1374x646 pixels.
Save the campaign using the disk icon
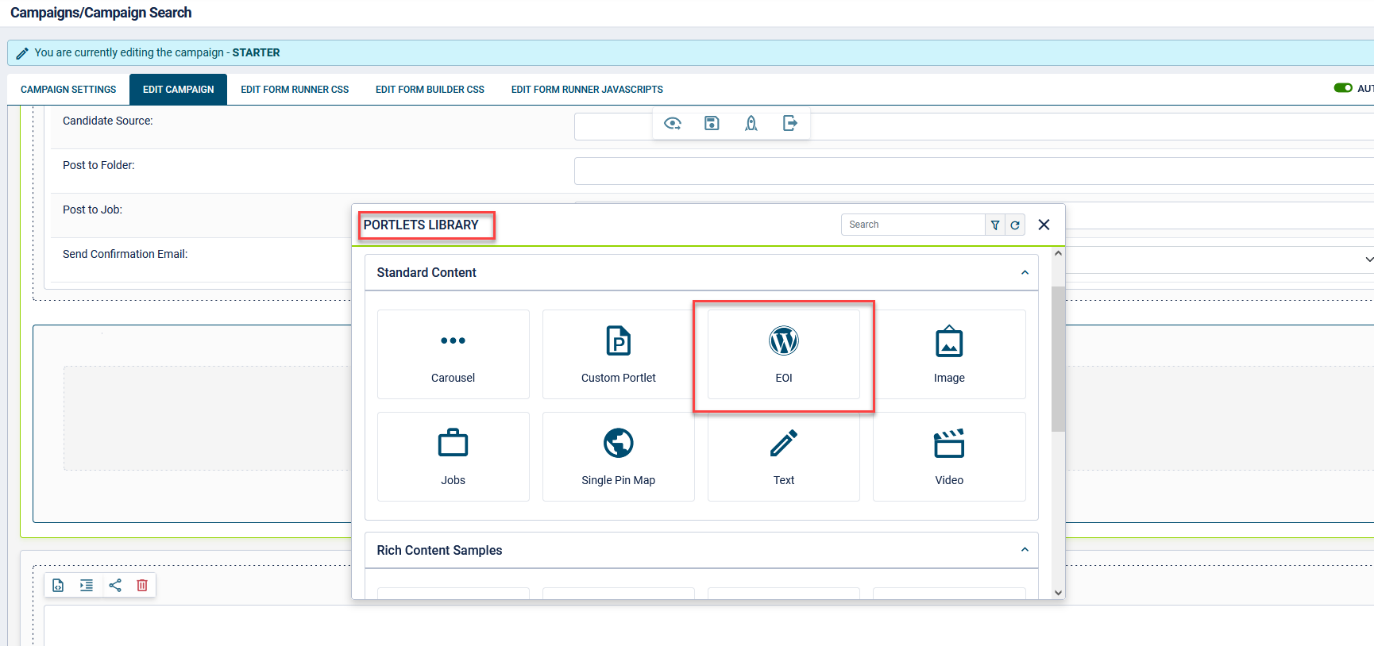(712, 123)
